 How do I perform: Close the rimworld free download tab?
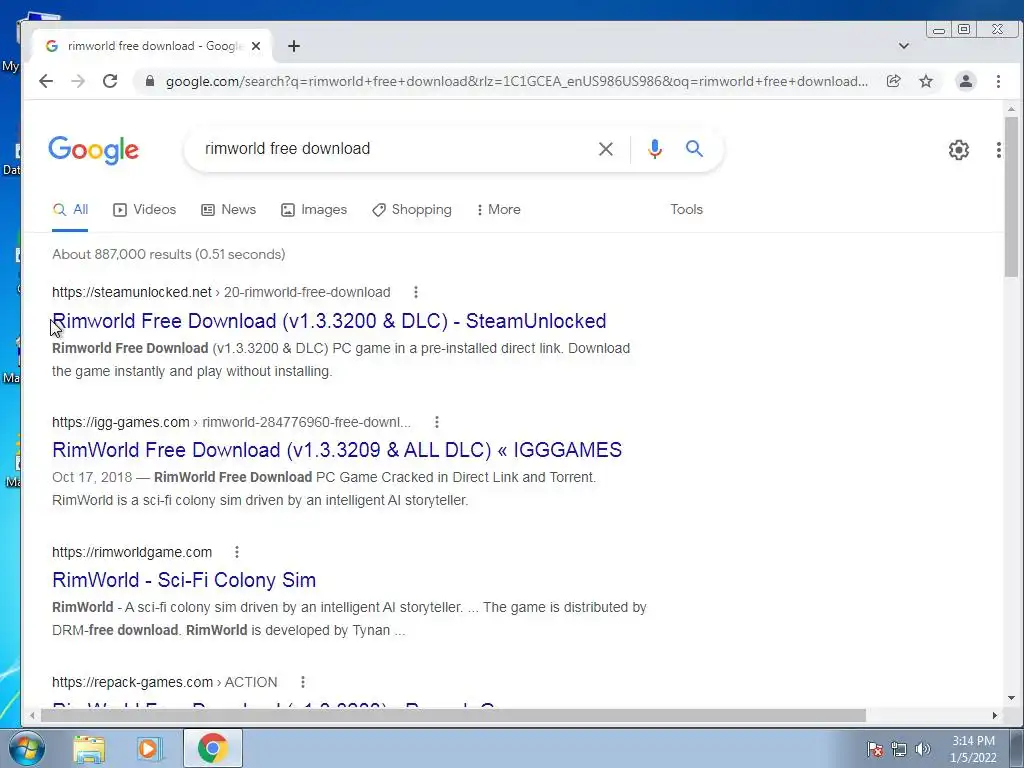click(x=256, y=46)
